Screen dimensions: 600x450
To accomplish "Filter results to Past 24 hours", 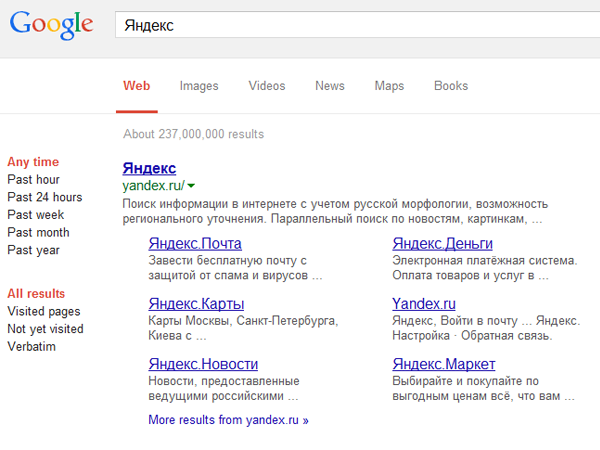I will pos(44,197).
